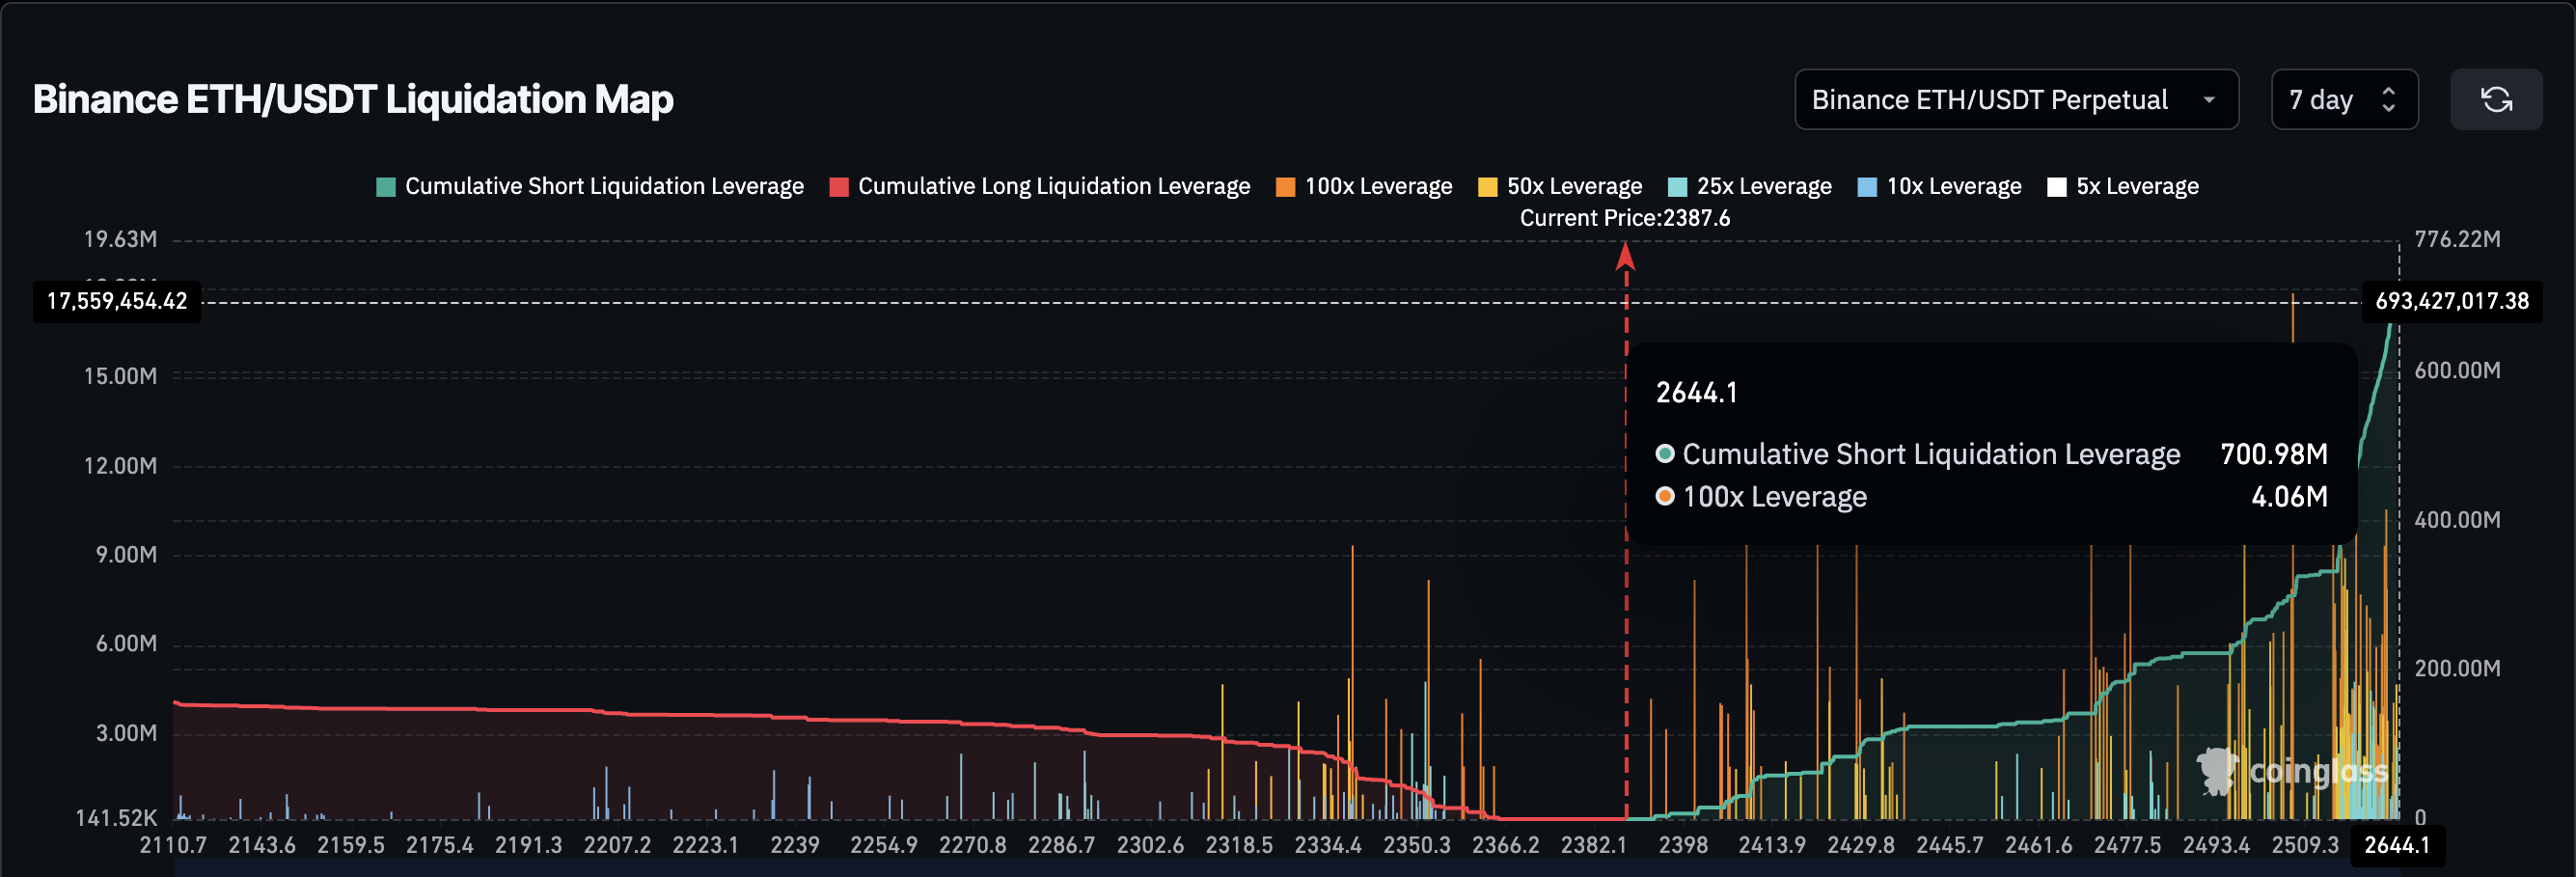Click the Binance ETH/USDT Liquidation Map title
Screen dimensions: 2576x877
353,100
